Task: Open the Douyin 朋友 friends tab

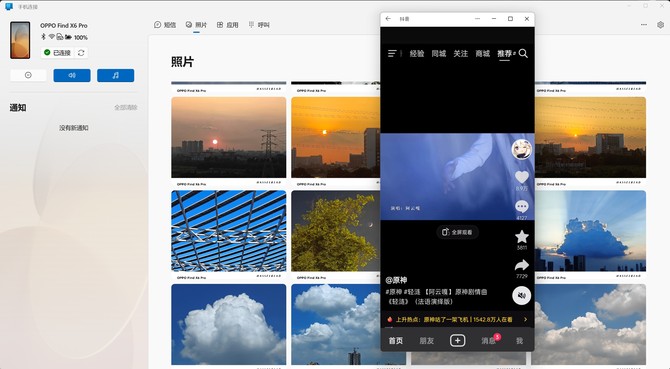Action: click(426, 340)
